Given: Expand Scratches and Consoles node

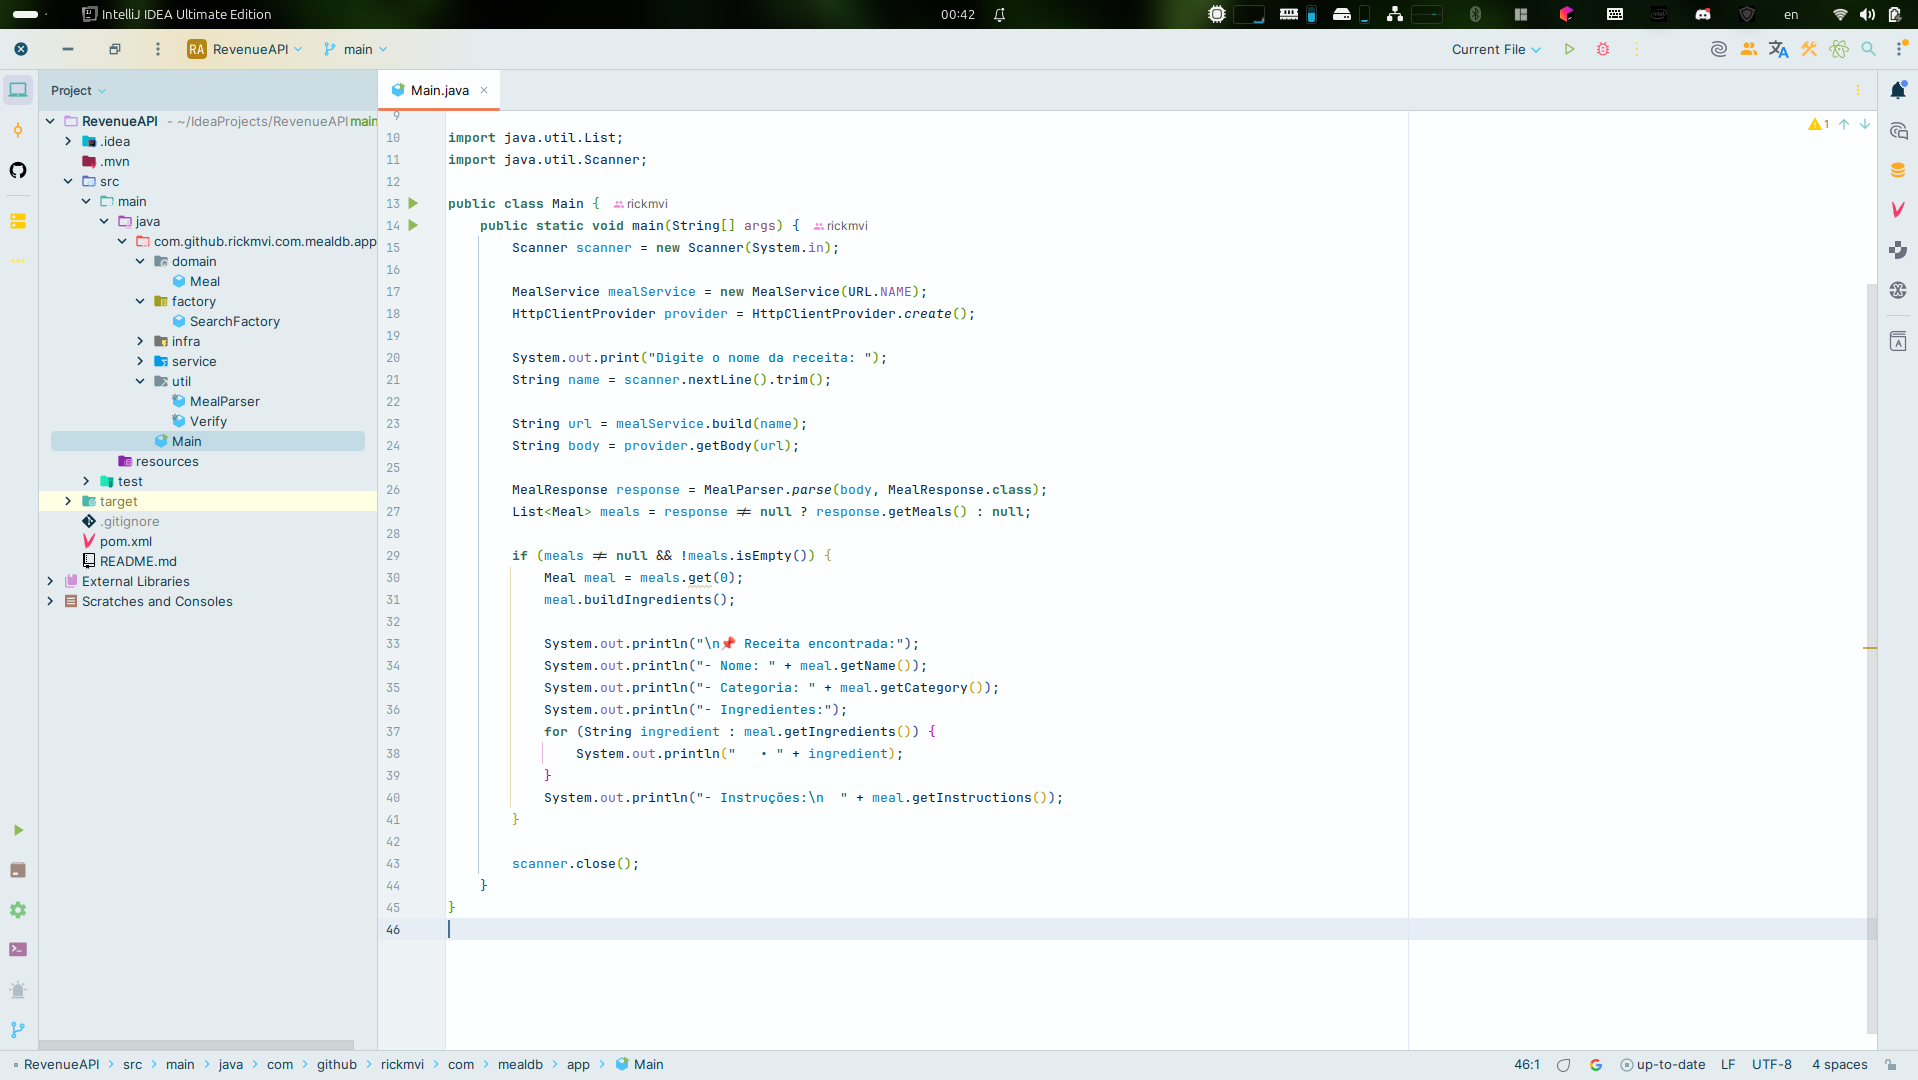Looking at the screenshot, I should click(50, 601).
